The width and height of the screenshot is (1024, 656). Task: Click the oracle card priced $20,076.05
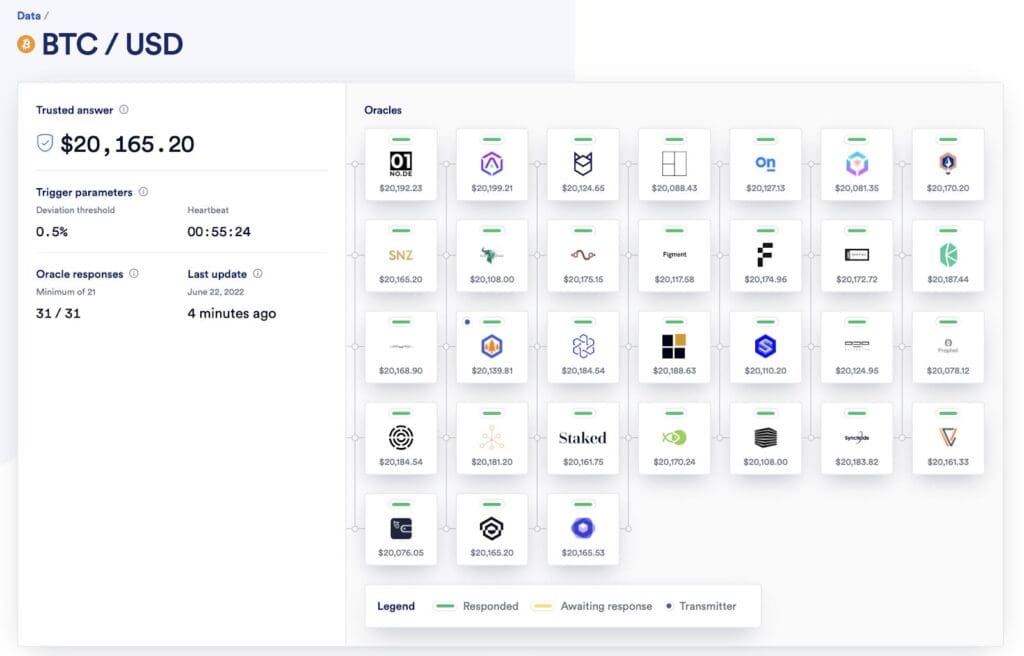click(401, 529)
